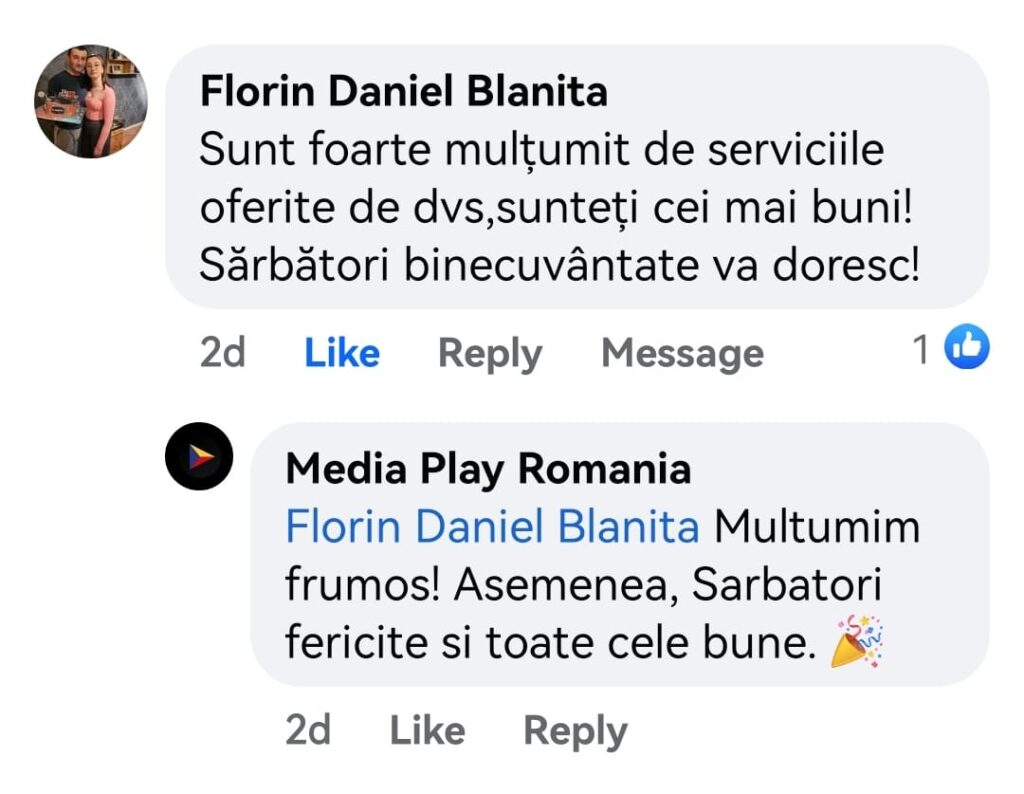Click the "Sunt foarte mulțumit de serviciile" text line
This screenshot has height=794, width=1024.
pos(542,151)
